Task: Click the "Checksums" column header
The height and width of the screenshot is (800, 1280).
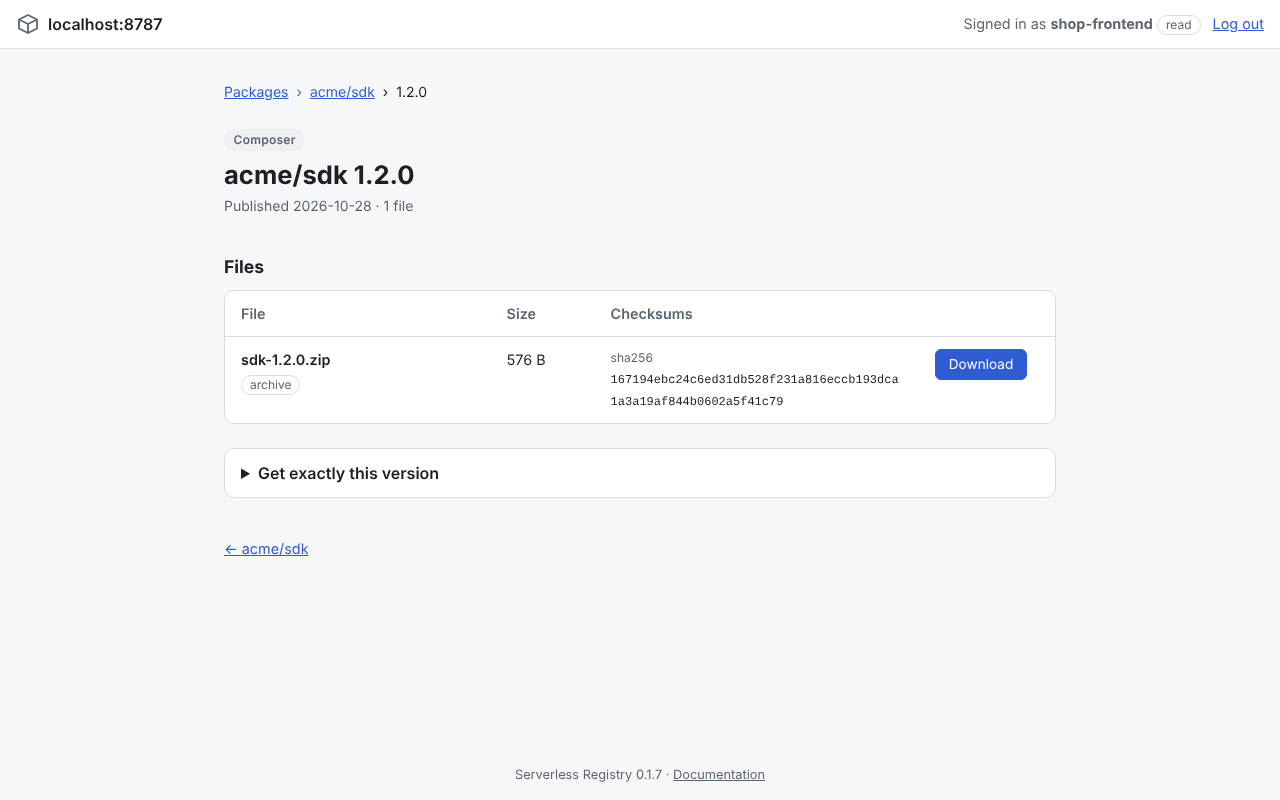Action: click(x=651, y=314)
